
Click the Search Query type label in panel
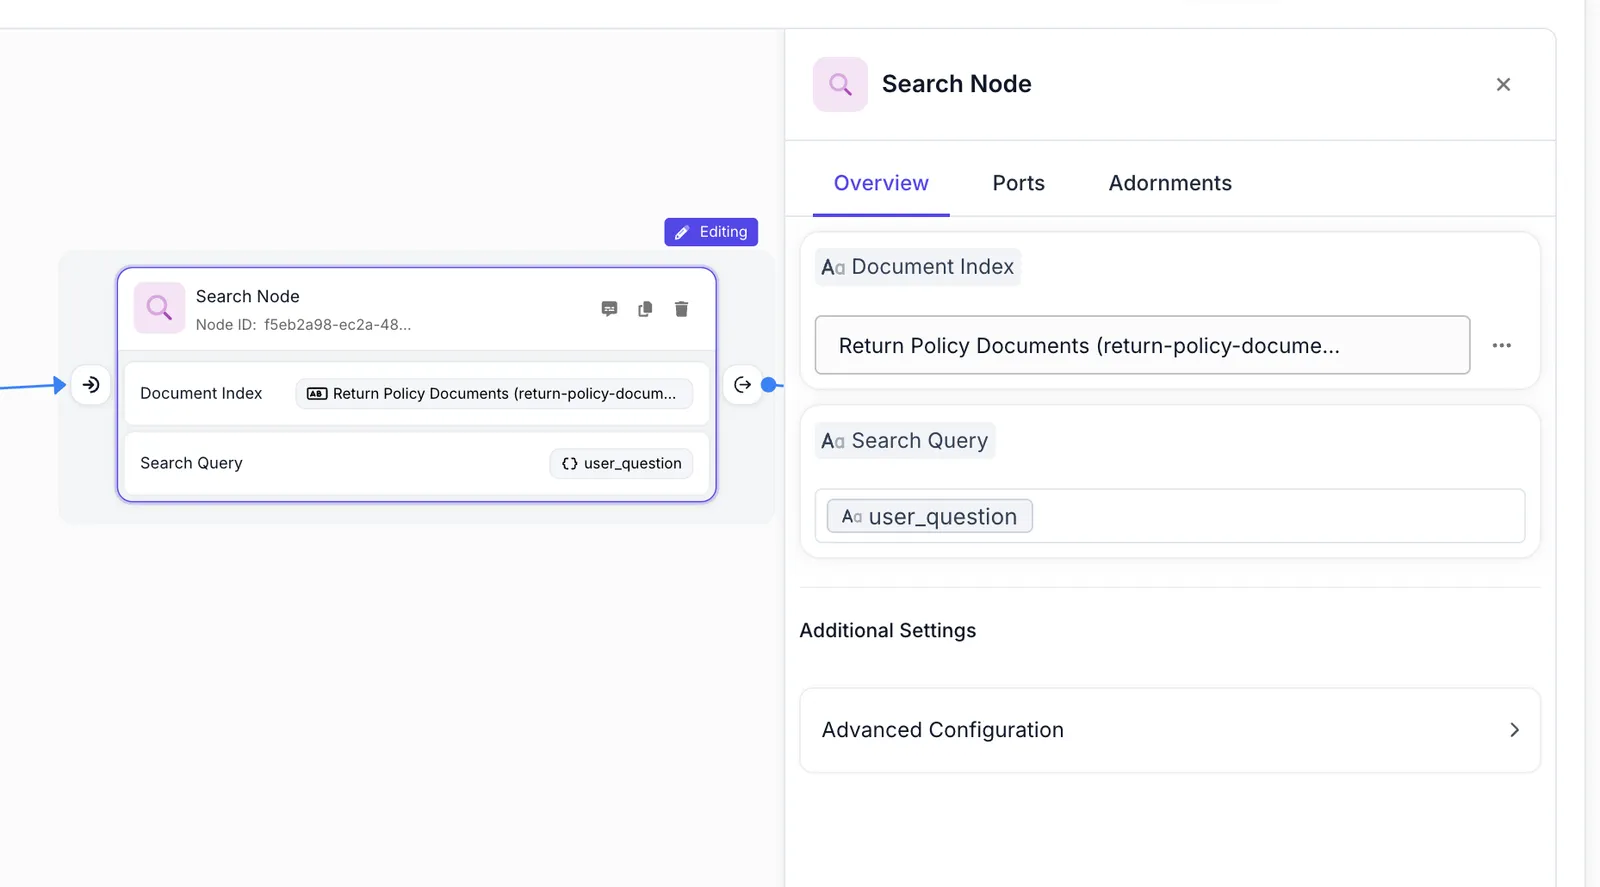click(905, 441)
